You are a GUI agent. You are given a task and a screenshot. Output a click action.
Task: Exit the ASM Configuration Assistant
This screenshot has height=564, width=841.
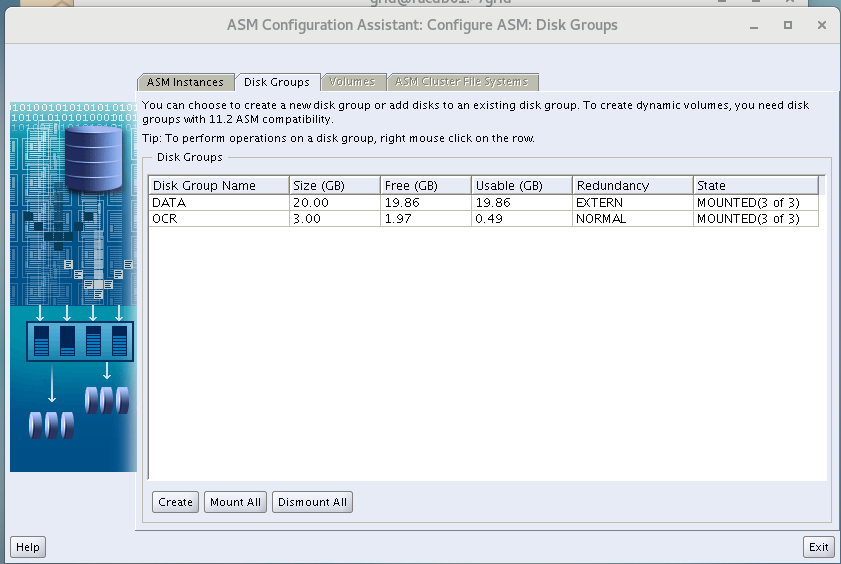coord(818,547)
